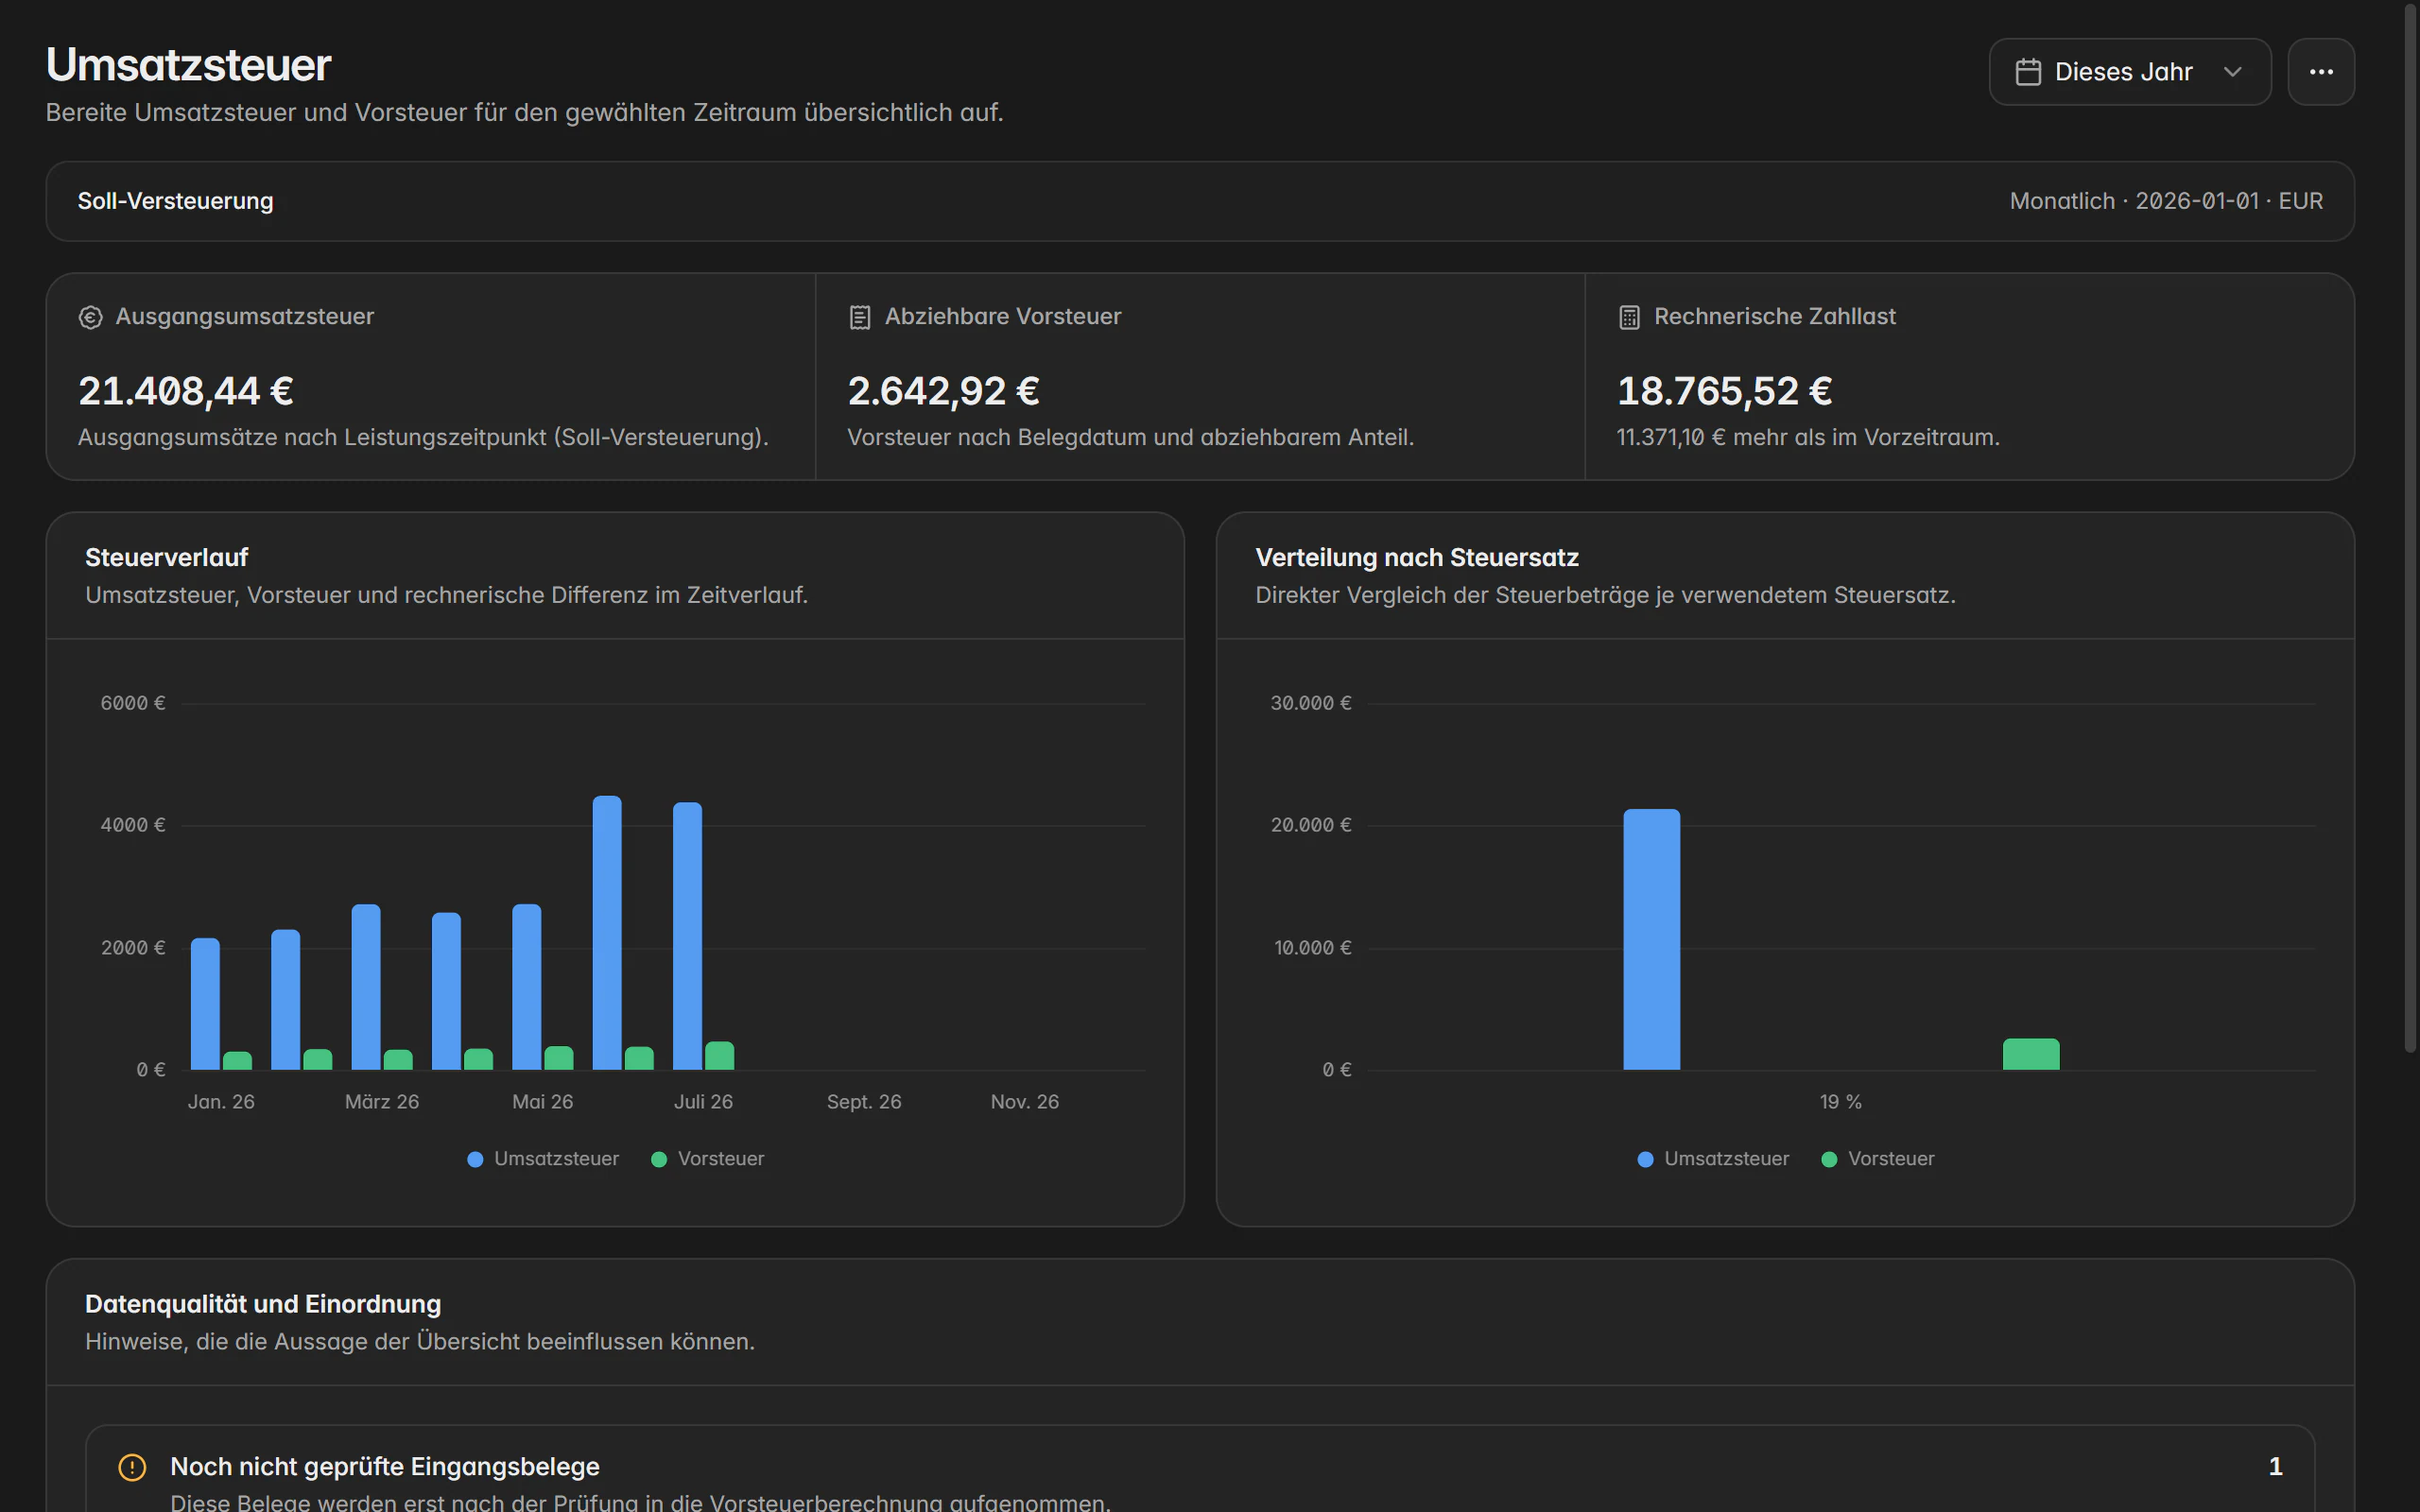Click the 20.000 € axis label
This screenshot has width=2420, height=1512.
click(x=1311, y=826)
